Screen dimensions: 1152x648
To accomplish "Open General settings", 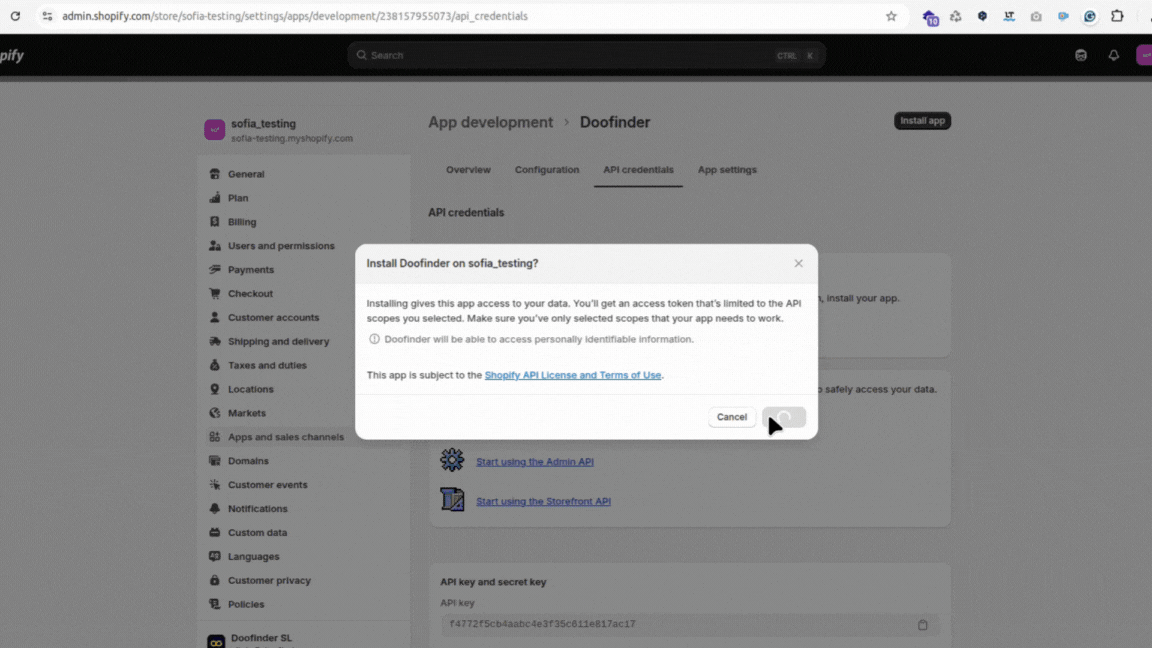I will coord(245,174).
